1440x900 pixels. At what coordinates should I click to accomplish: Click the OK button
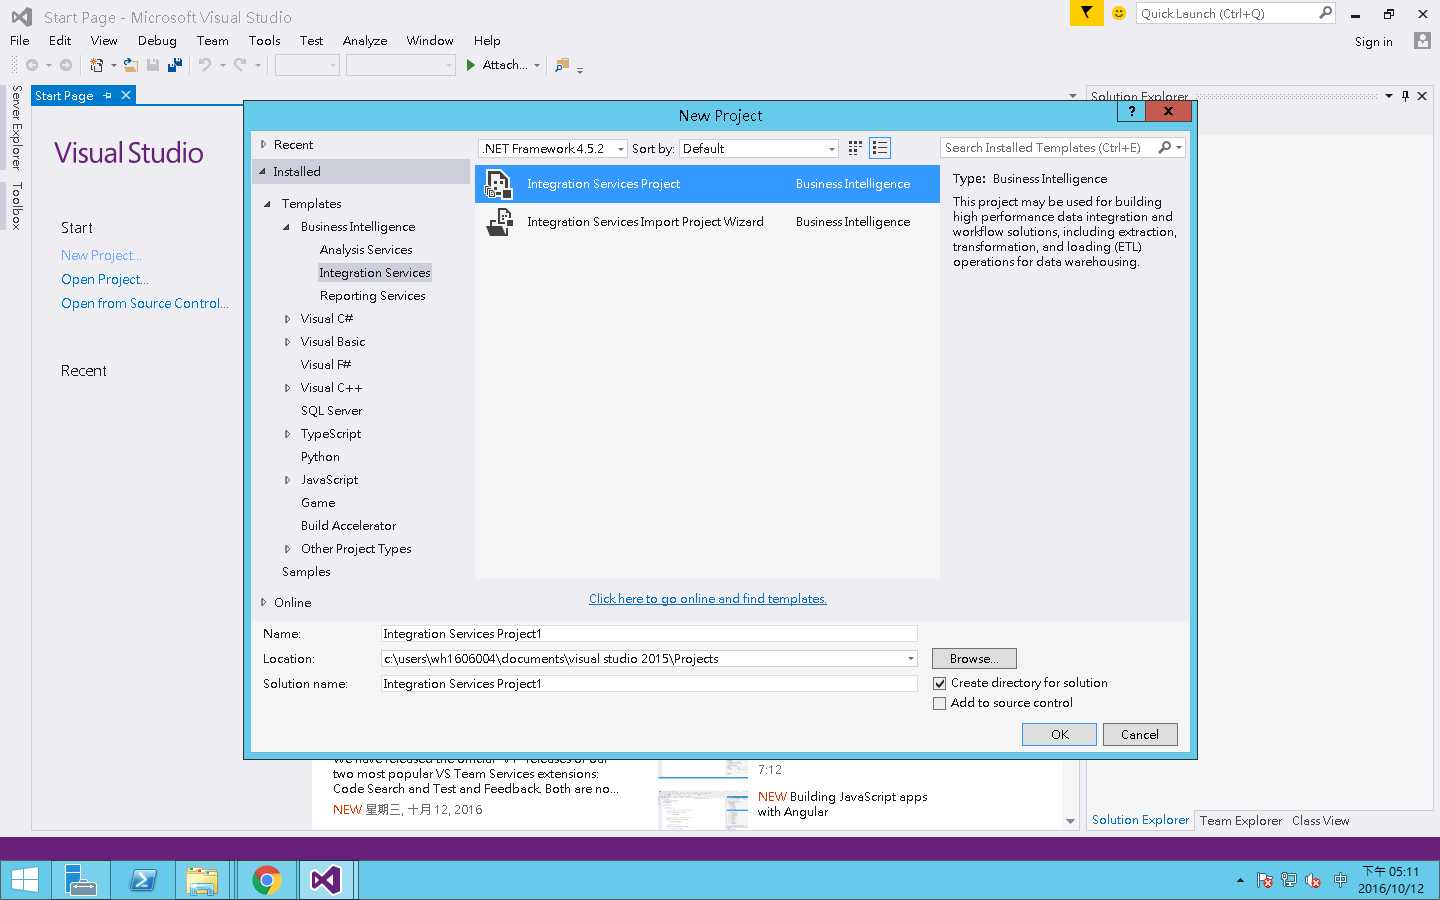pyautogui.click(x=1060, y=734)
